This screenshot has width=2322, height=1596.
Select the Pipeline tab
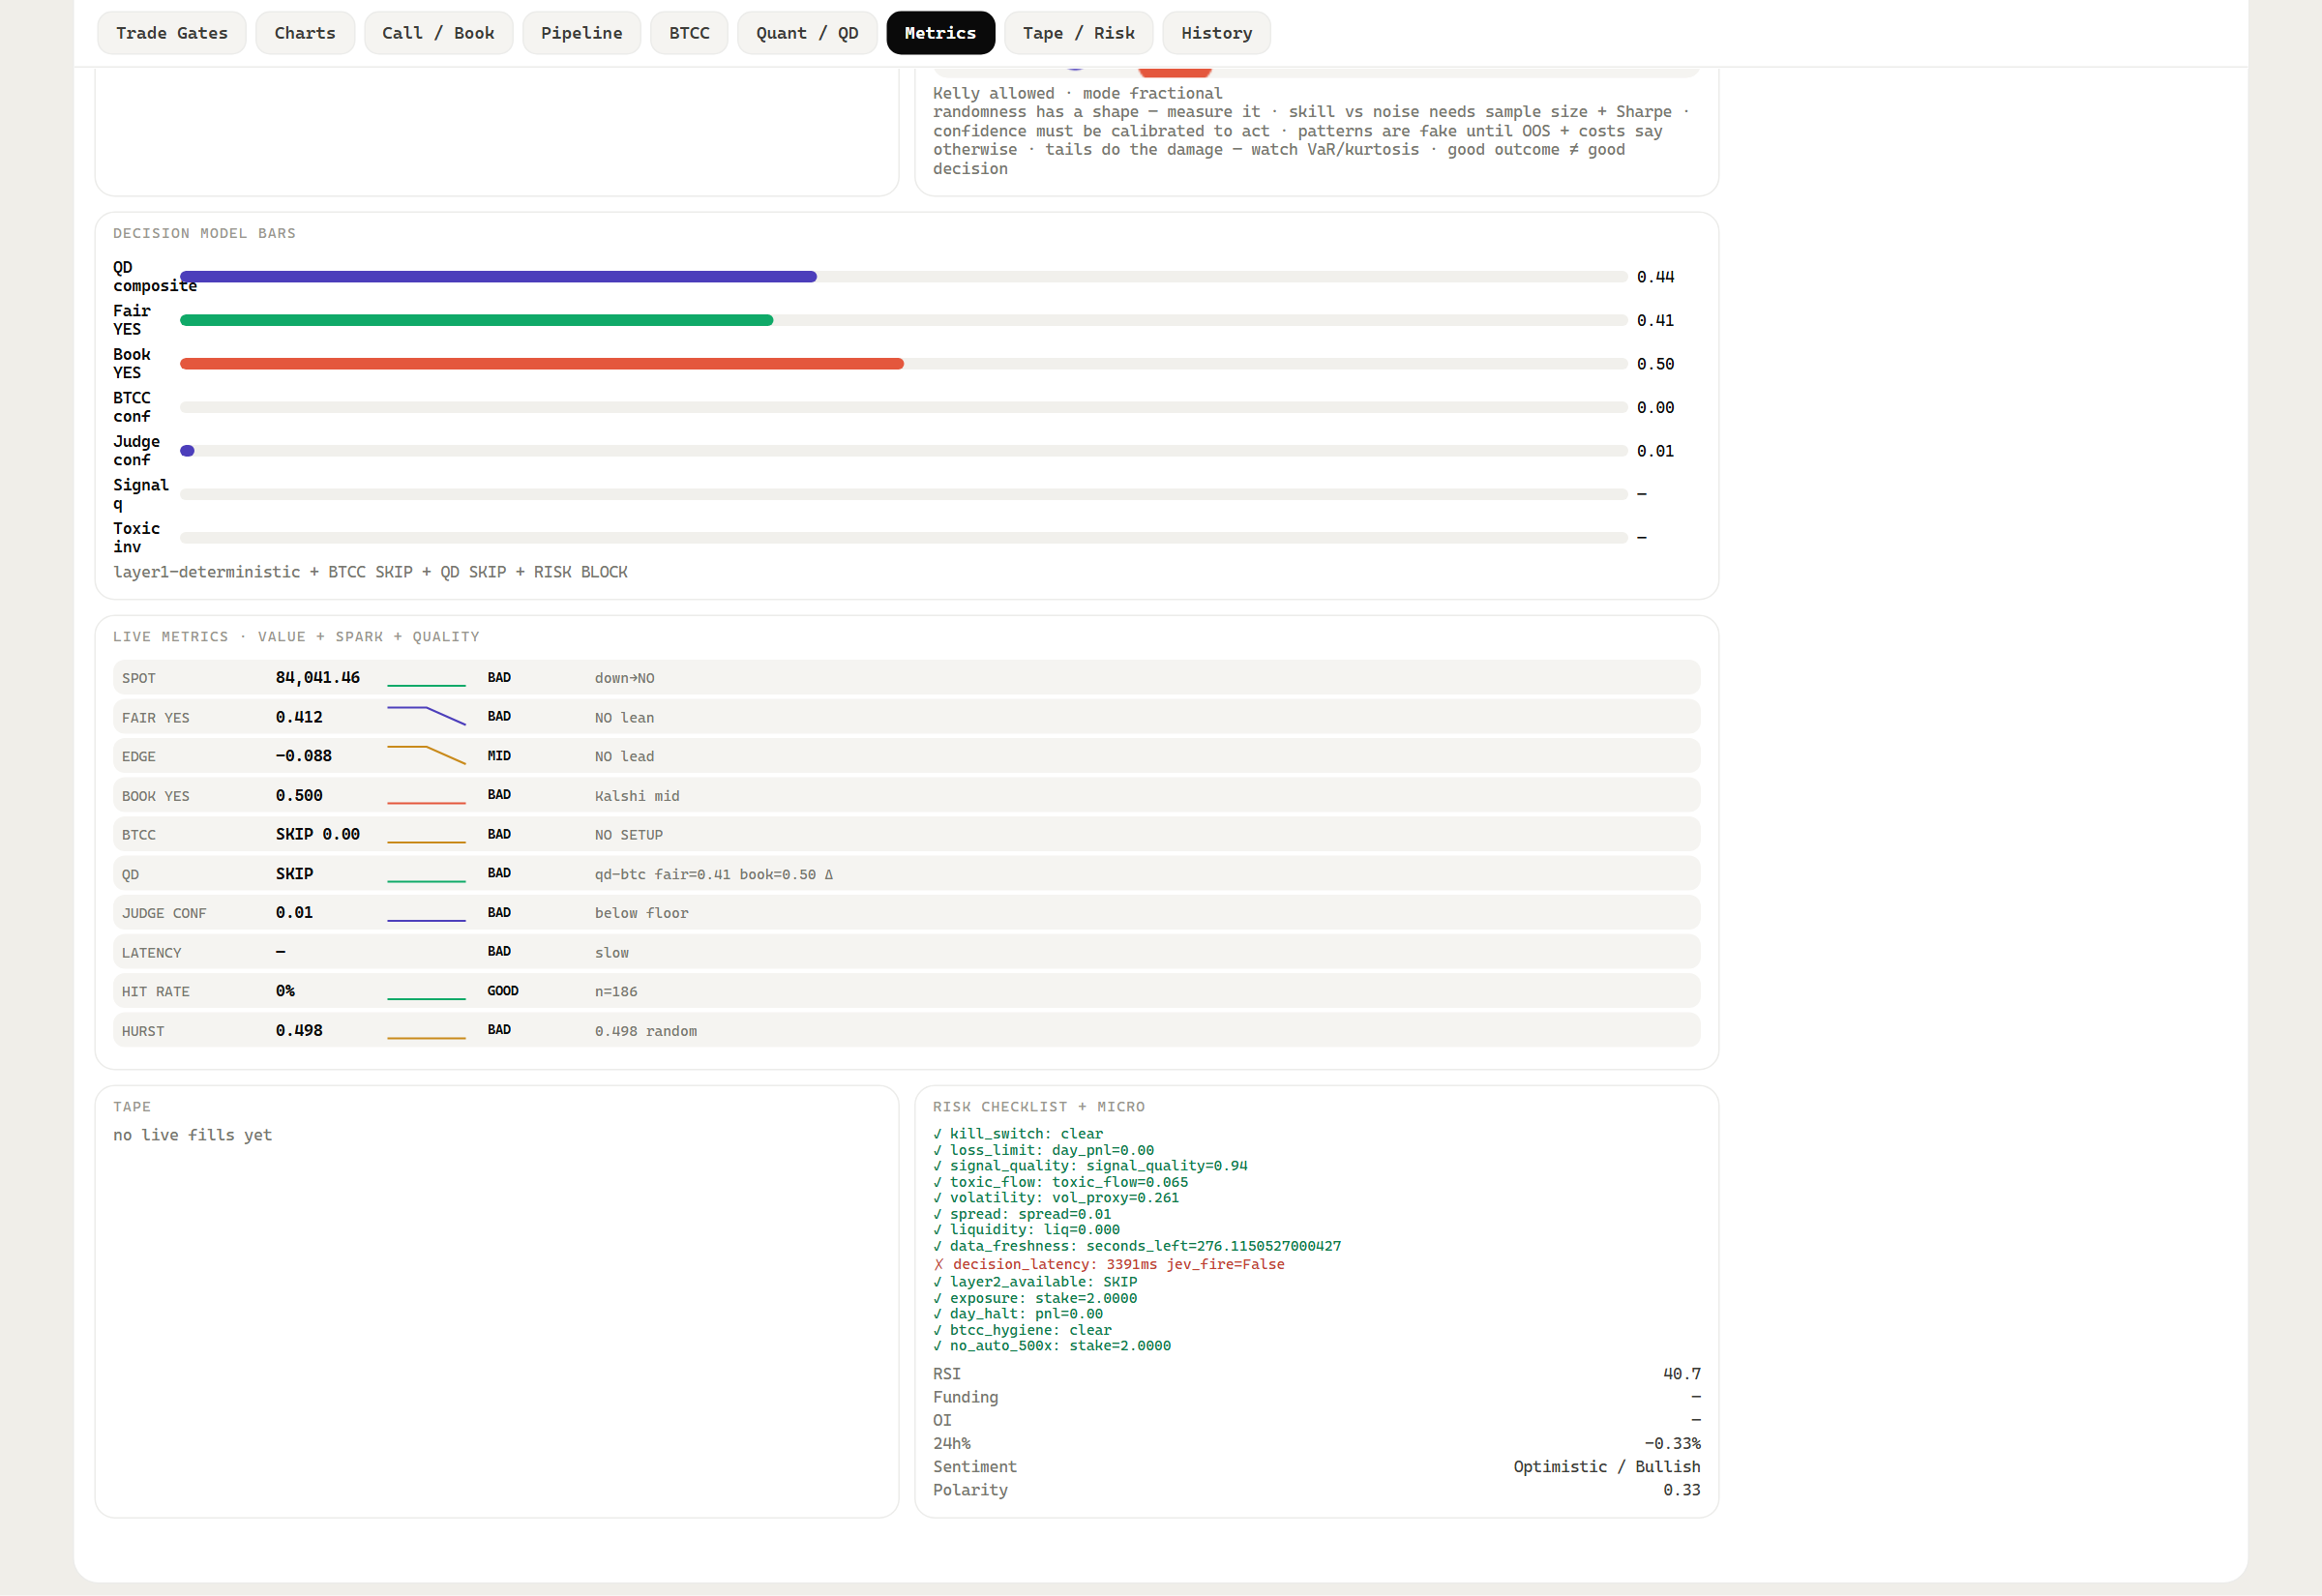pos(581,33)
